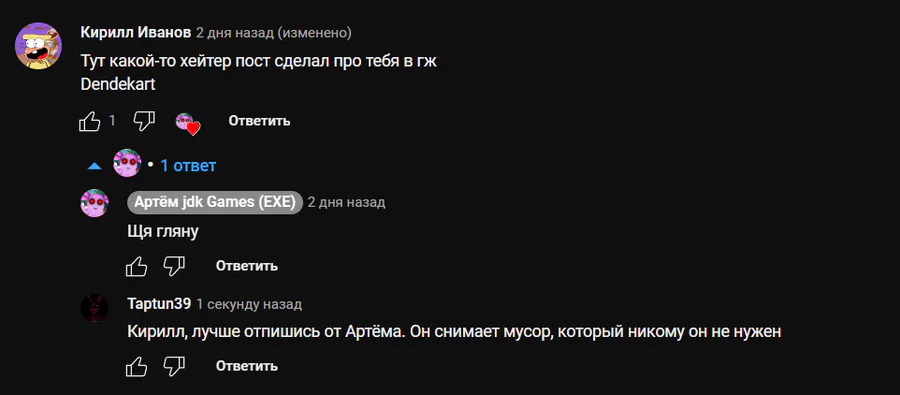Open Кирилл Иванов channel name link
Viewport: 900px width, 395px height.
[x=135, y=33]
